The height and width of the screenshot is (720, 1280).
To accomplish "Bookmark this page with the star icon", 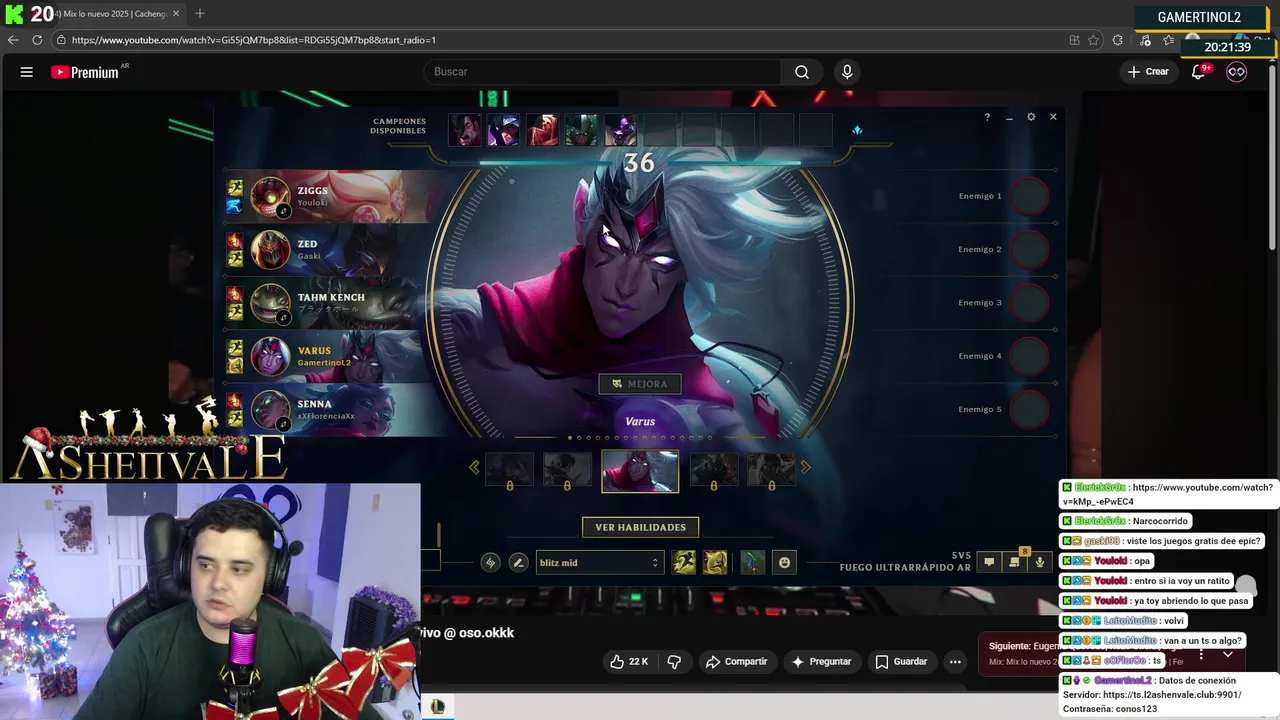I will (1093, 40).
